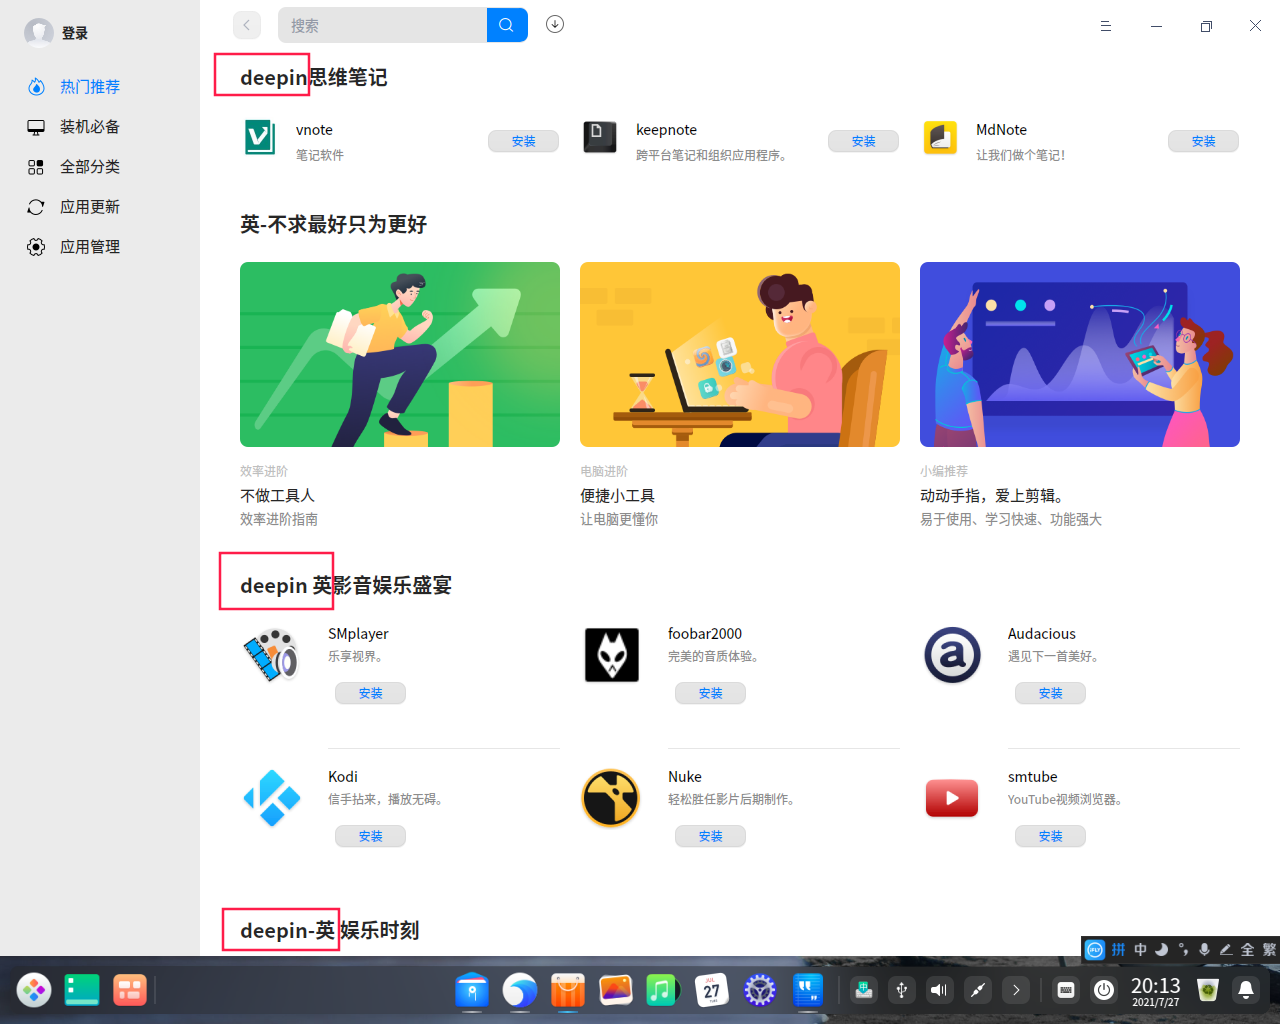Open the 便捷小工具 yellow banner
1280x1024 pixels.
740,354
